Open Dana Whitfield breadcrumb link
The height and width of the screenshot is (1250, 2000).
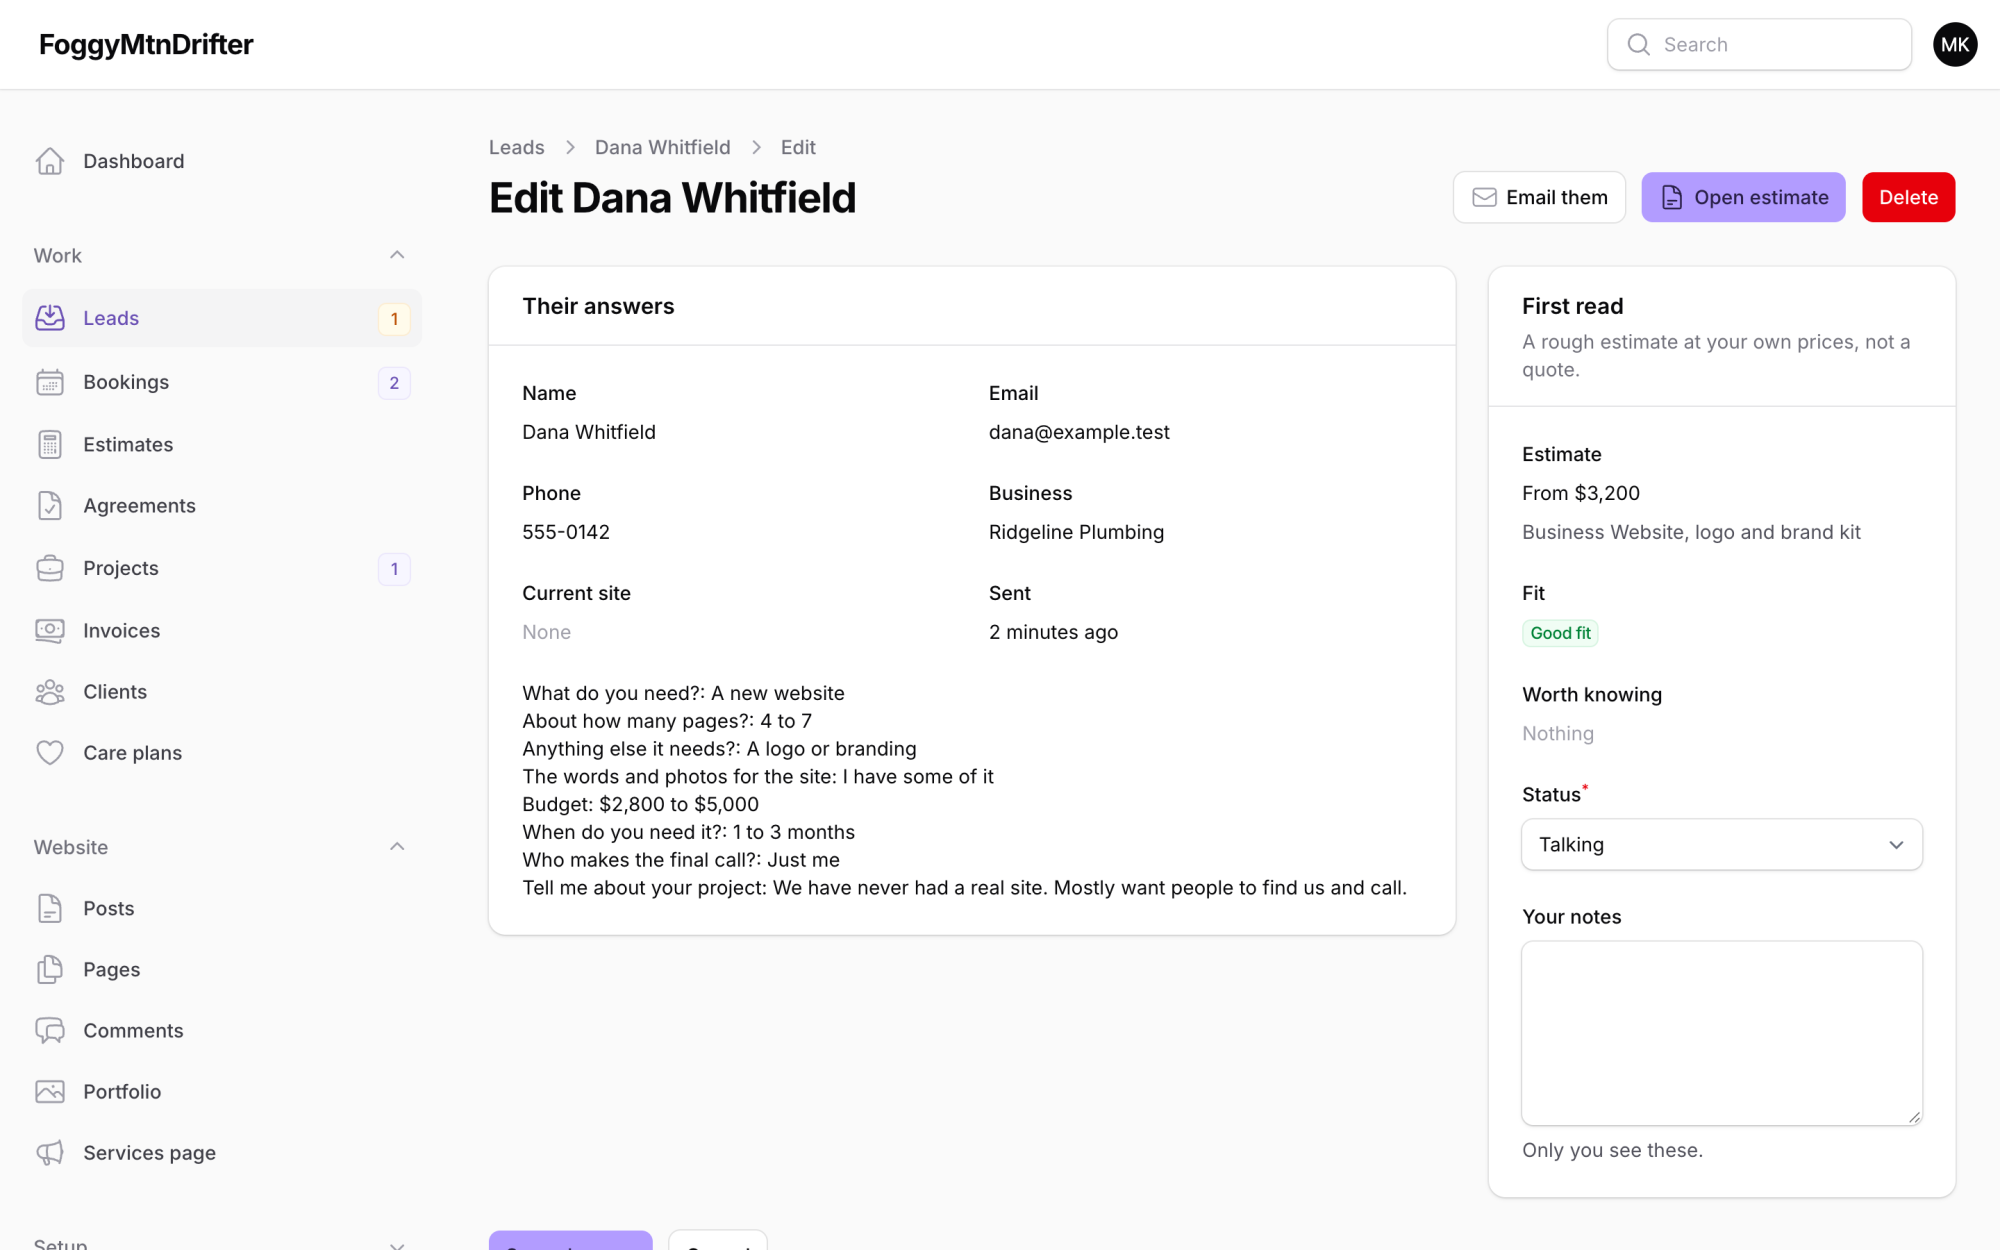662,147
